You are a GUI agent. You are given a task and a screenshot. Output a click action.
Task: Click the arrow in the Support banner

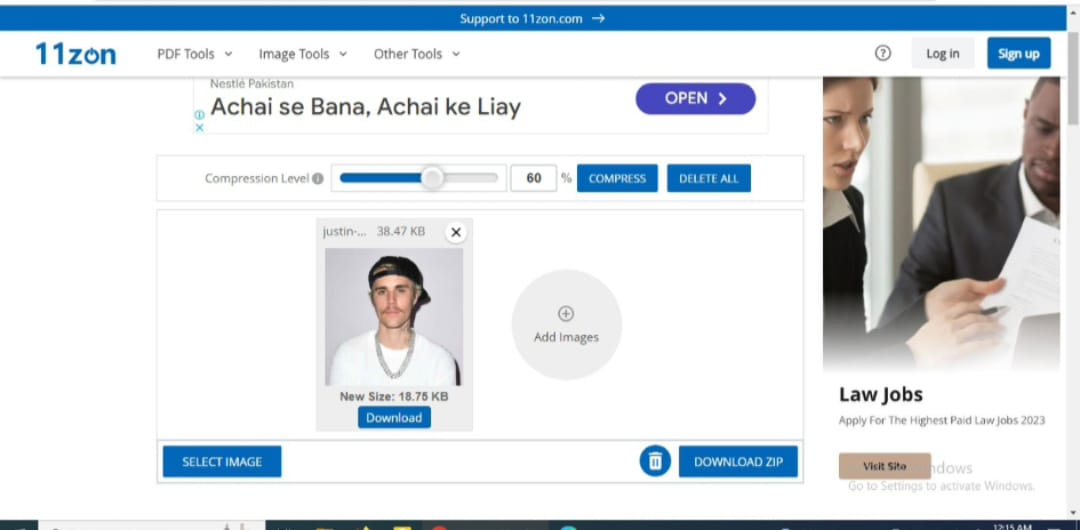click(x=599, y=19)
